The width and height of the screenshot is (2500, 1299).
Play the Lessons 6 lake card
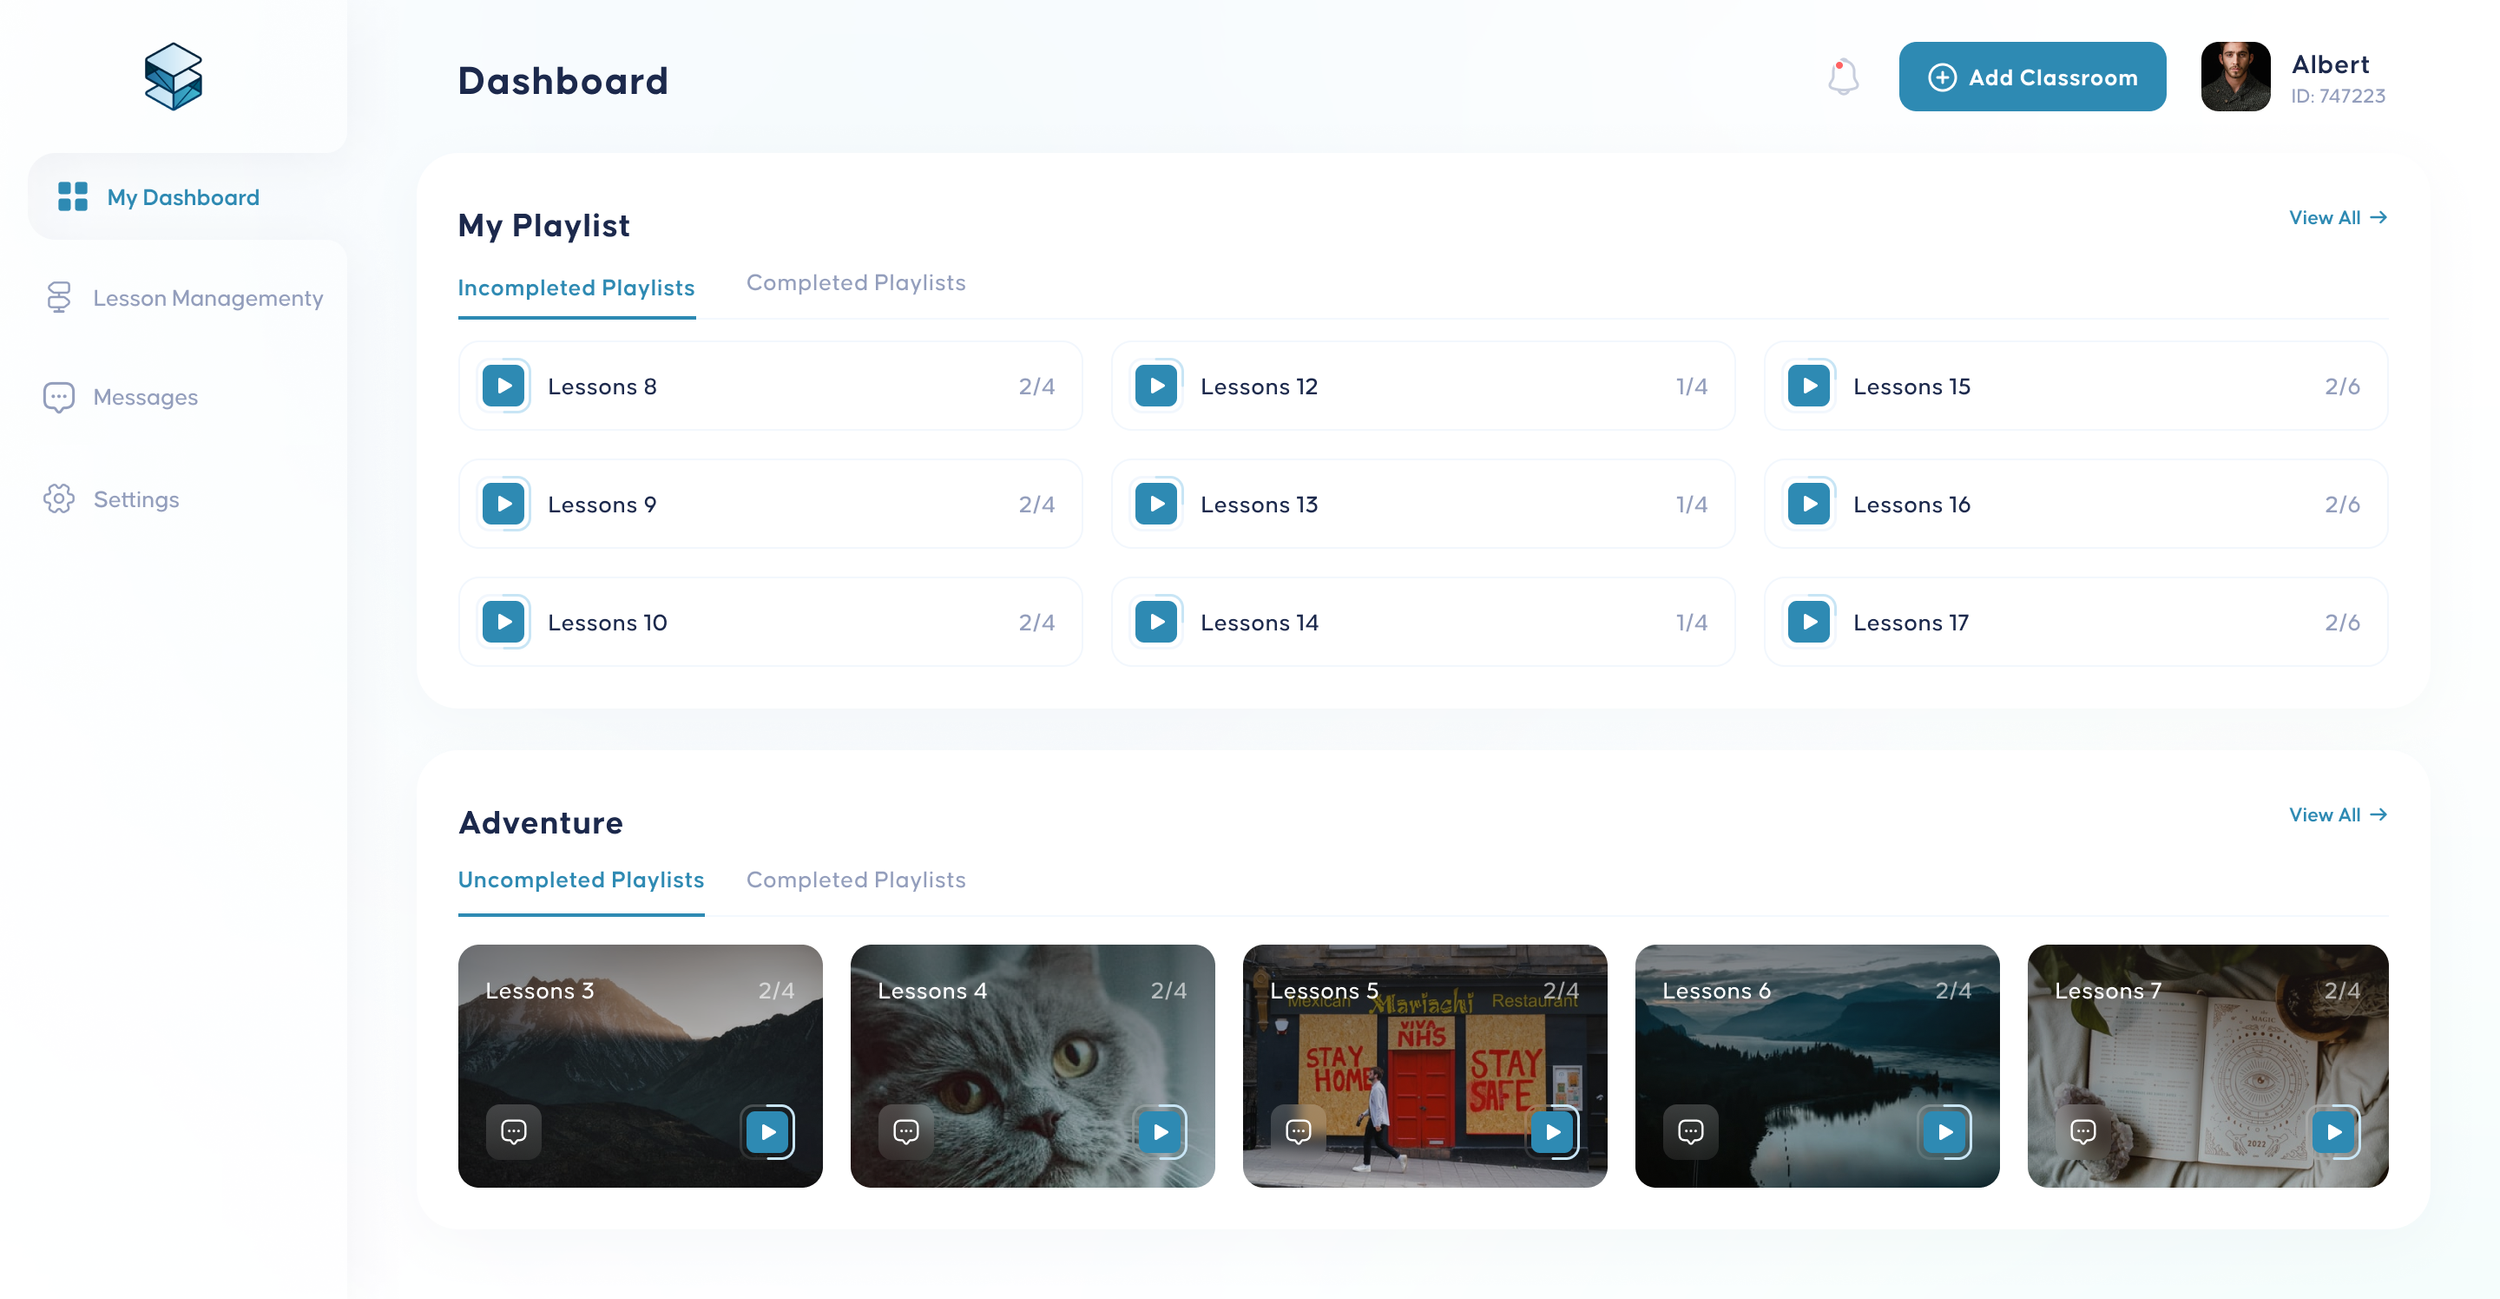coord(1945,1132)
